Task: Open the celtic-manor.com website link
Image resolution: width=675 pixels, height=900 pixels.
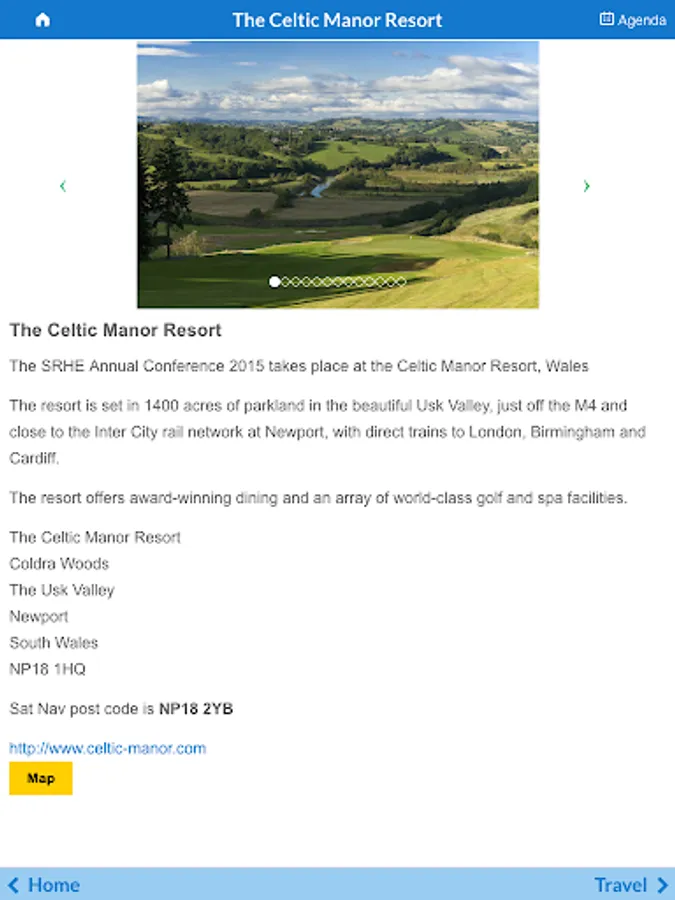Action: [108, 748]
